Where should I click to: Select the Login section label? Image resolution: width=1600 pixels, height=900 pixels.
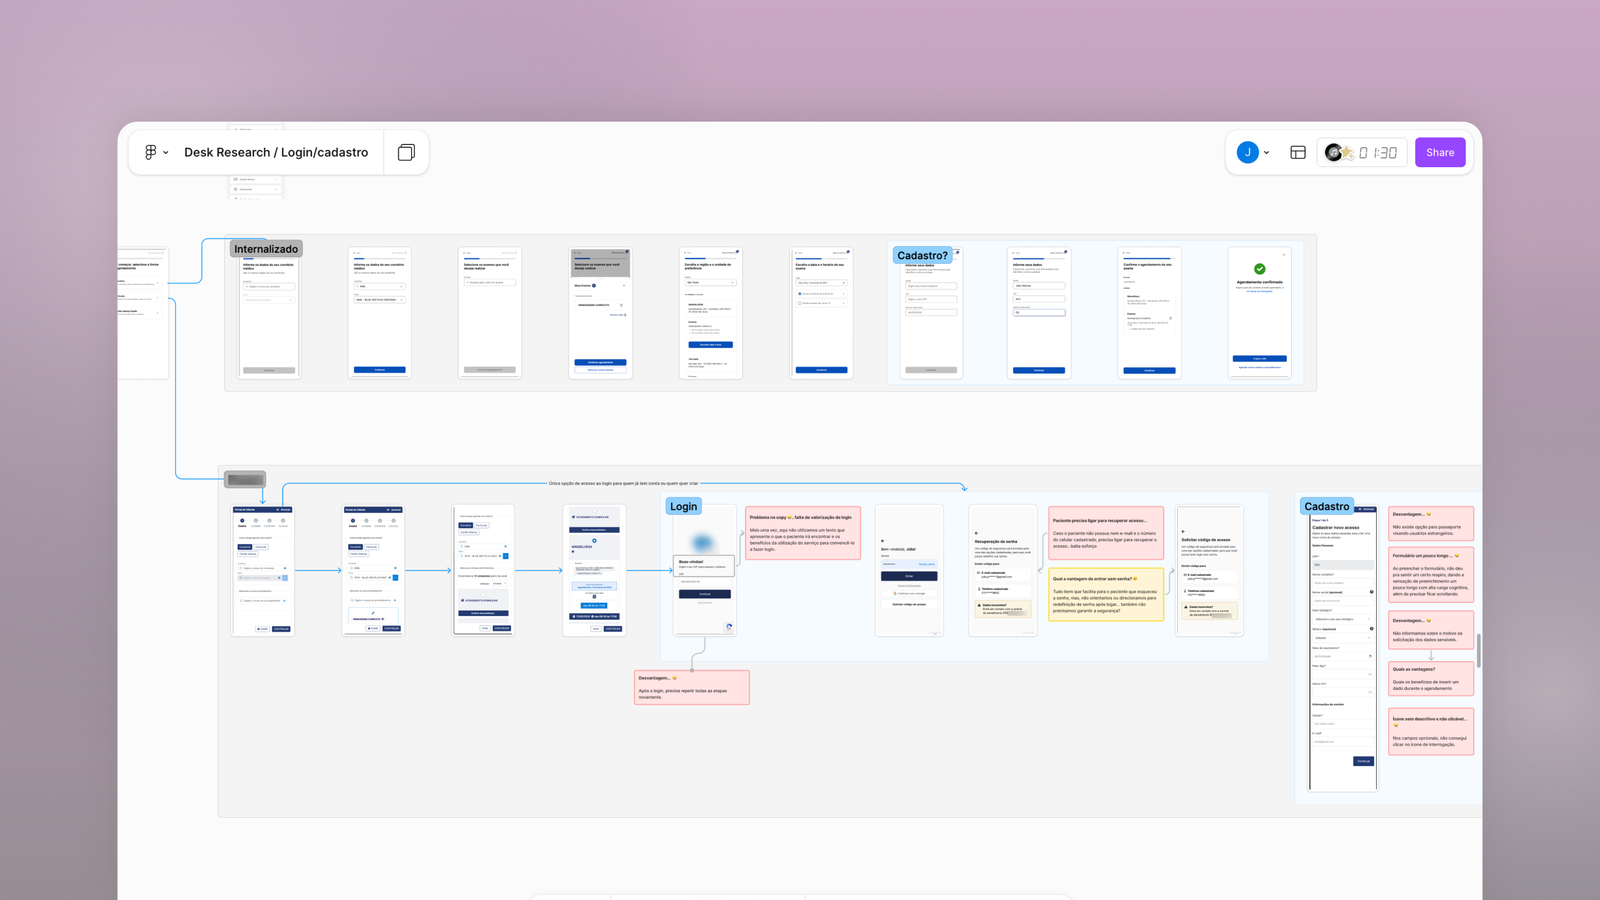684,506
